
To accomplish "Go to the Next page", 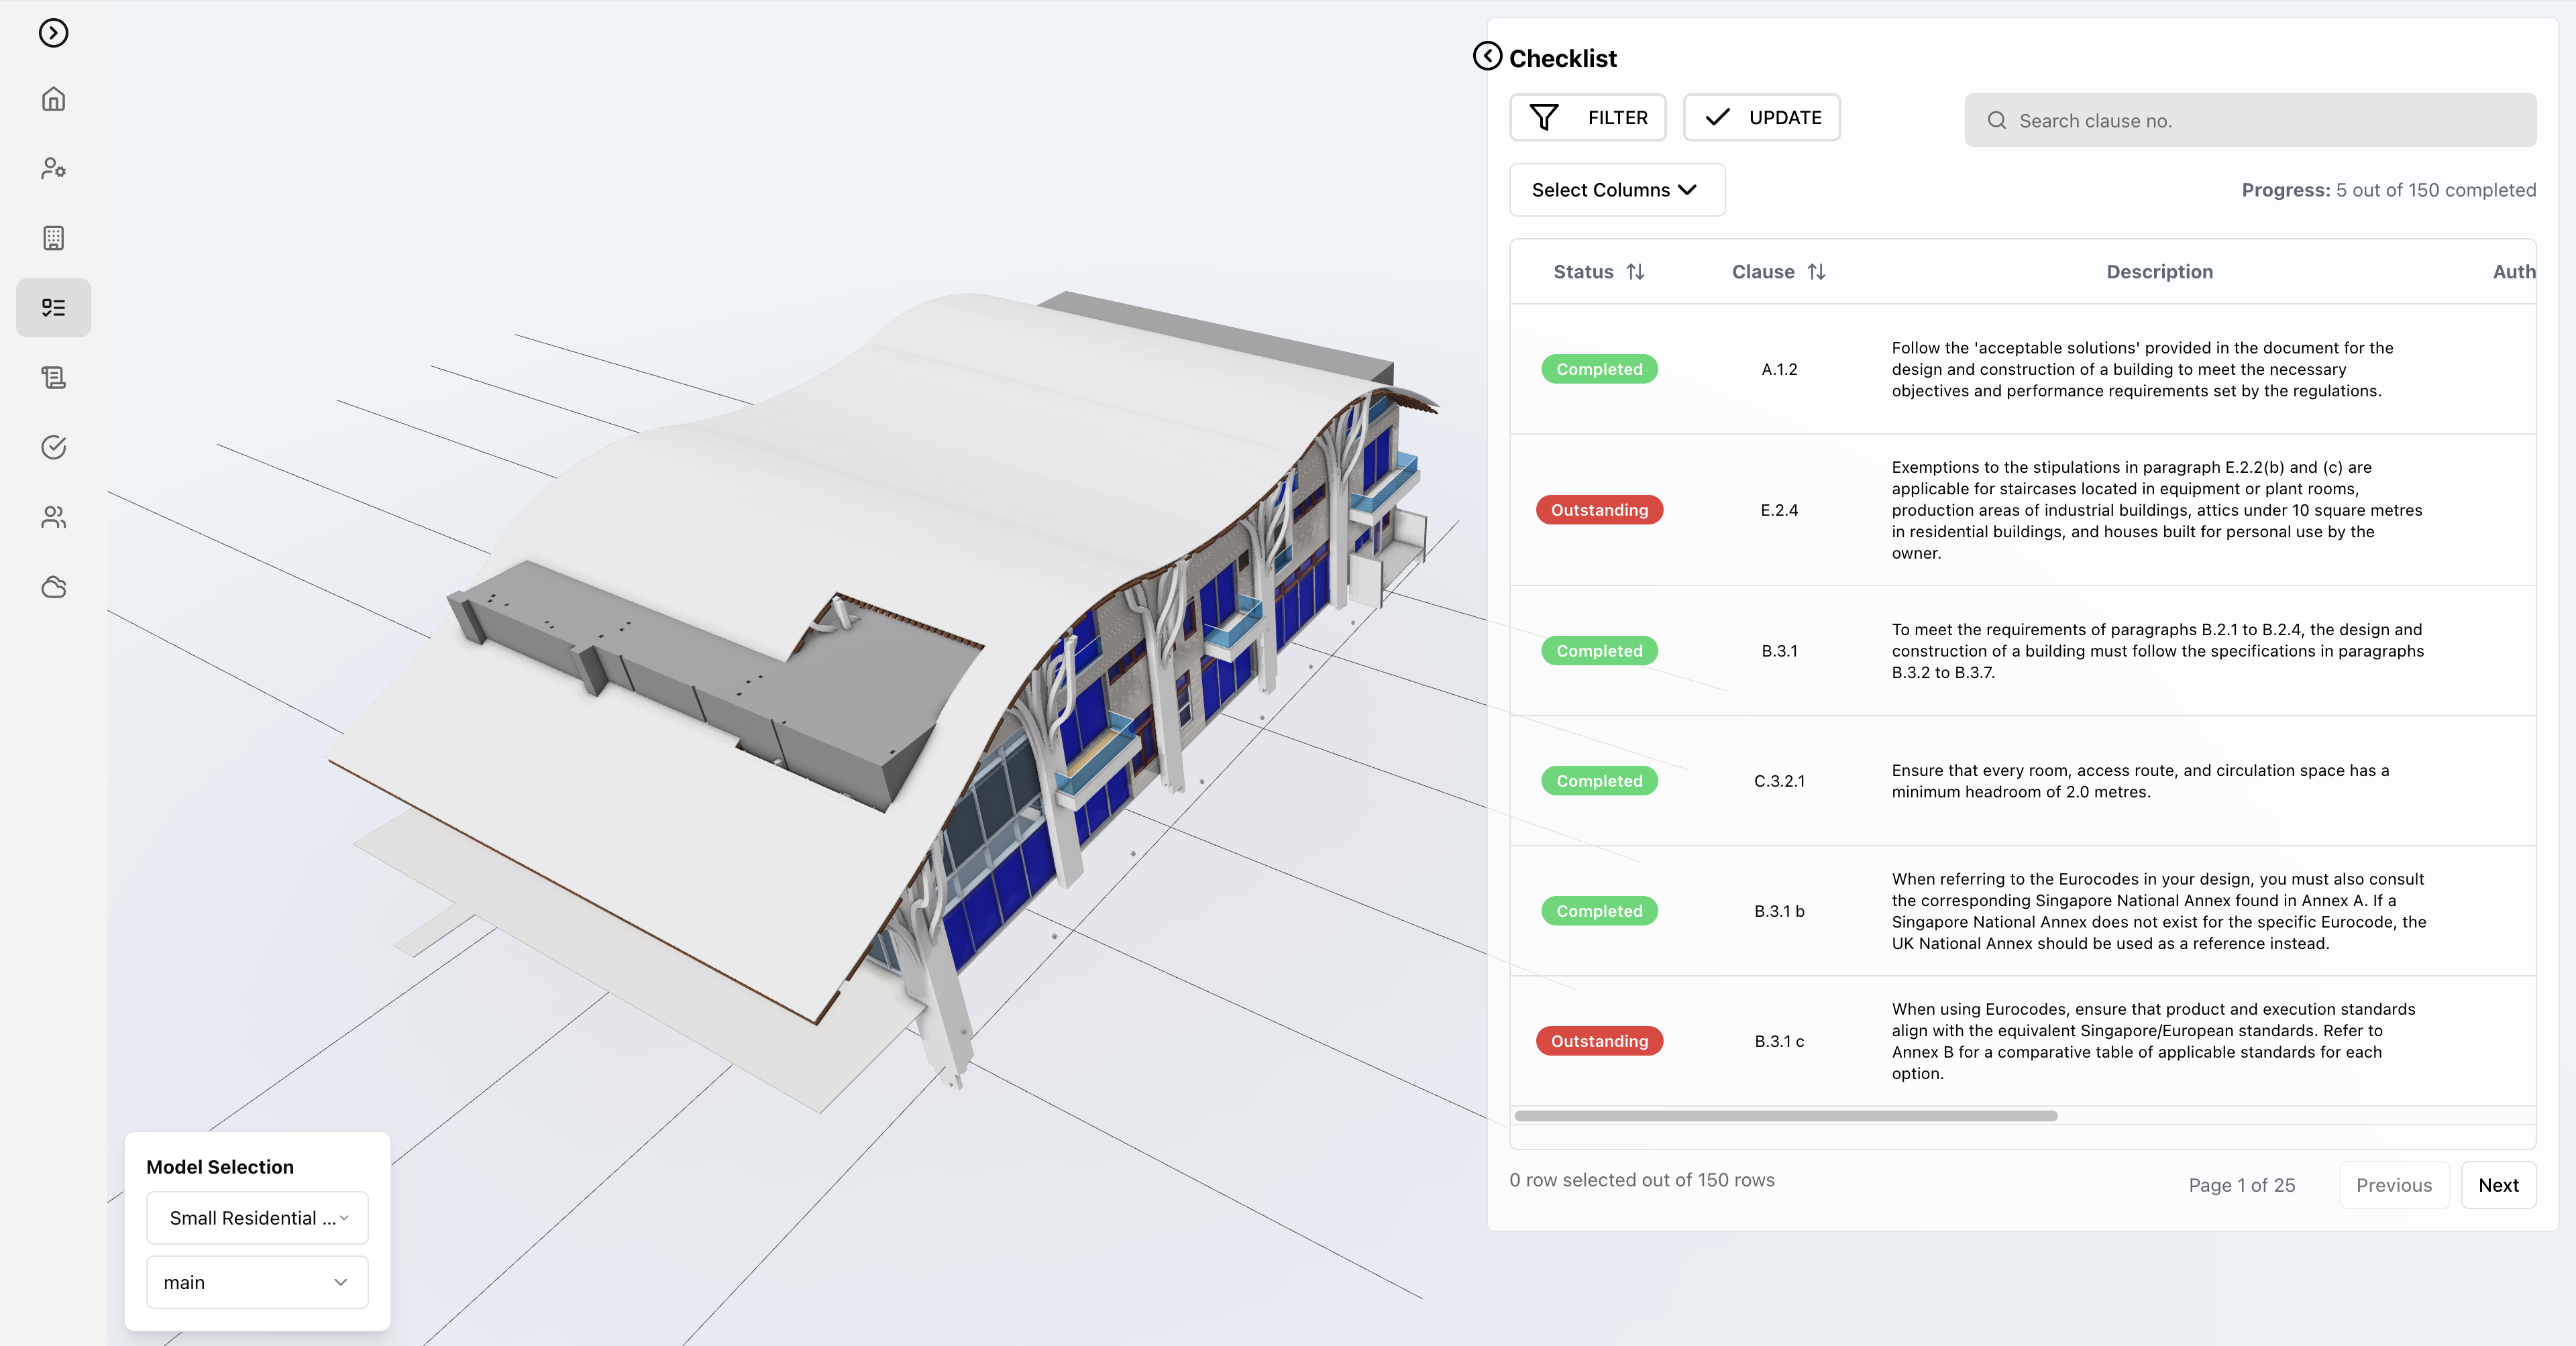I will point(2497,1185).
